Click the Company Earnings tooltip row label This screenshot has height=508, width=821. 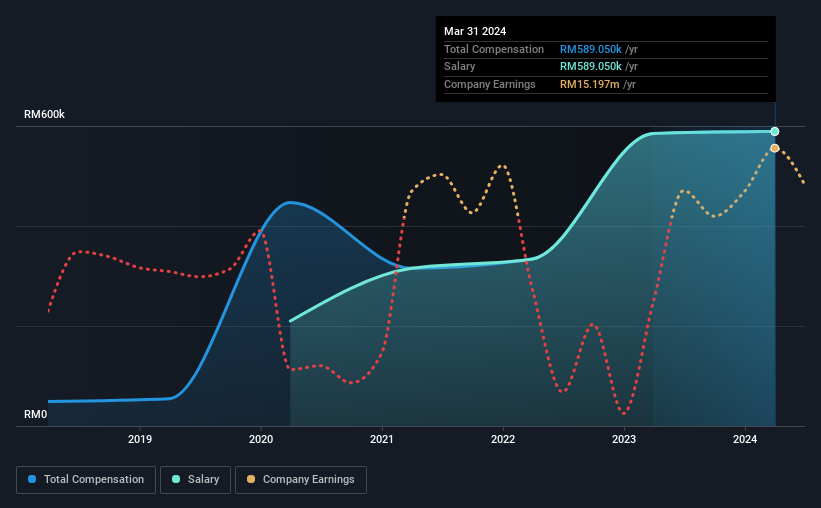coord(490,84)
